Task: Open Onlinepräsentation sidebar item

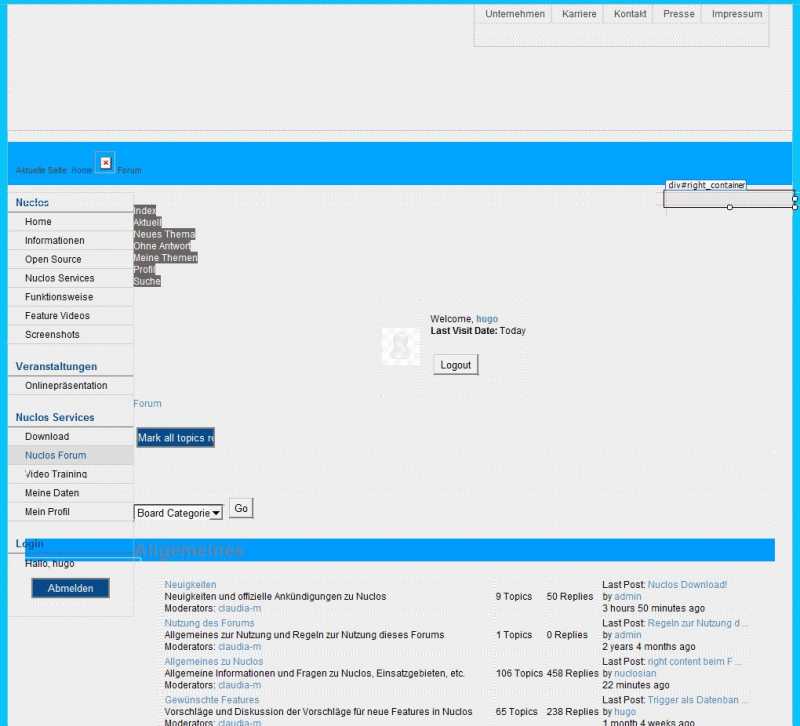Action: [70, 386]
